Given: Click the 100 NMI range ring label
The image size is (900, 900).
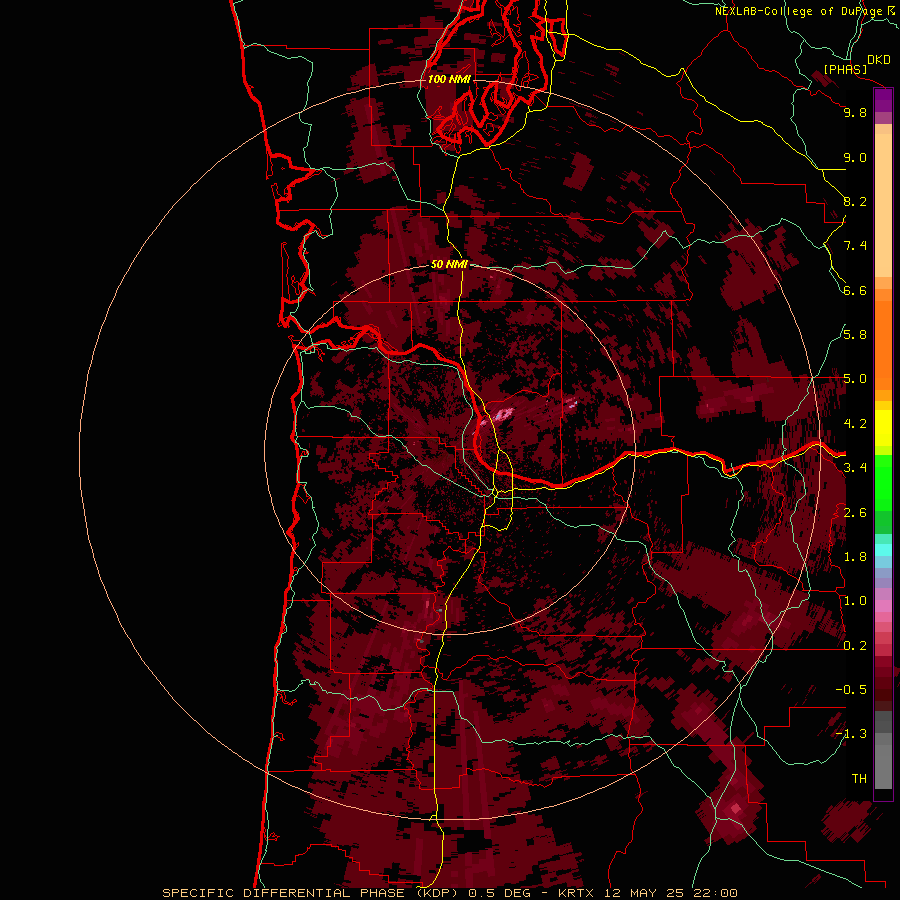Looking at the screenshot, I should tap(449, 79).
